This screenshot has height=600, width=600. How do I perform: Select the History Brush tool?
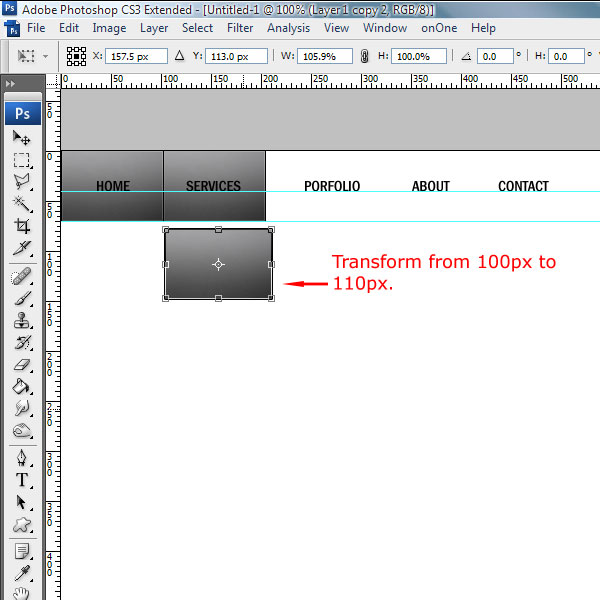[21, 343]
